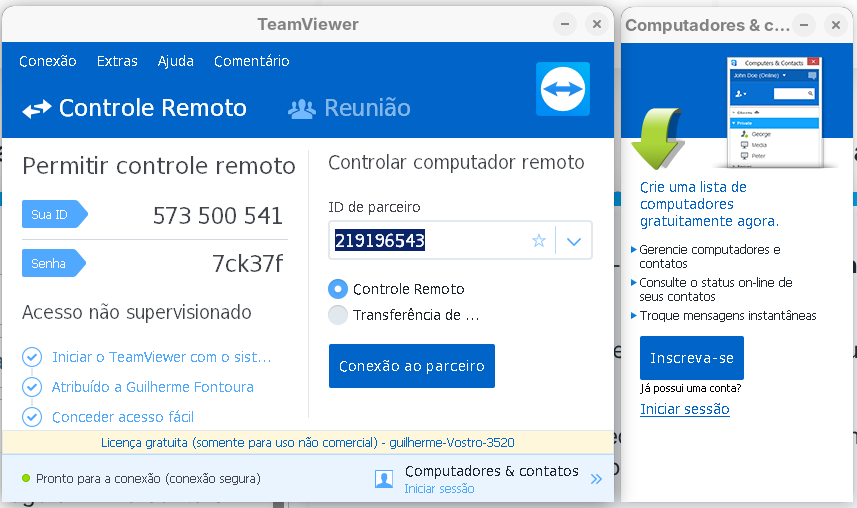Collapse contacts panel with double chevron

click(596, 479)
